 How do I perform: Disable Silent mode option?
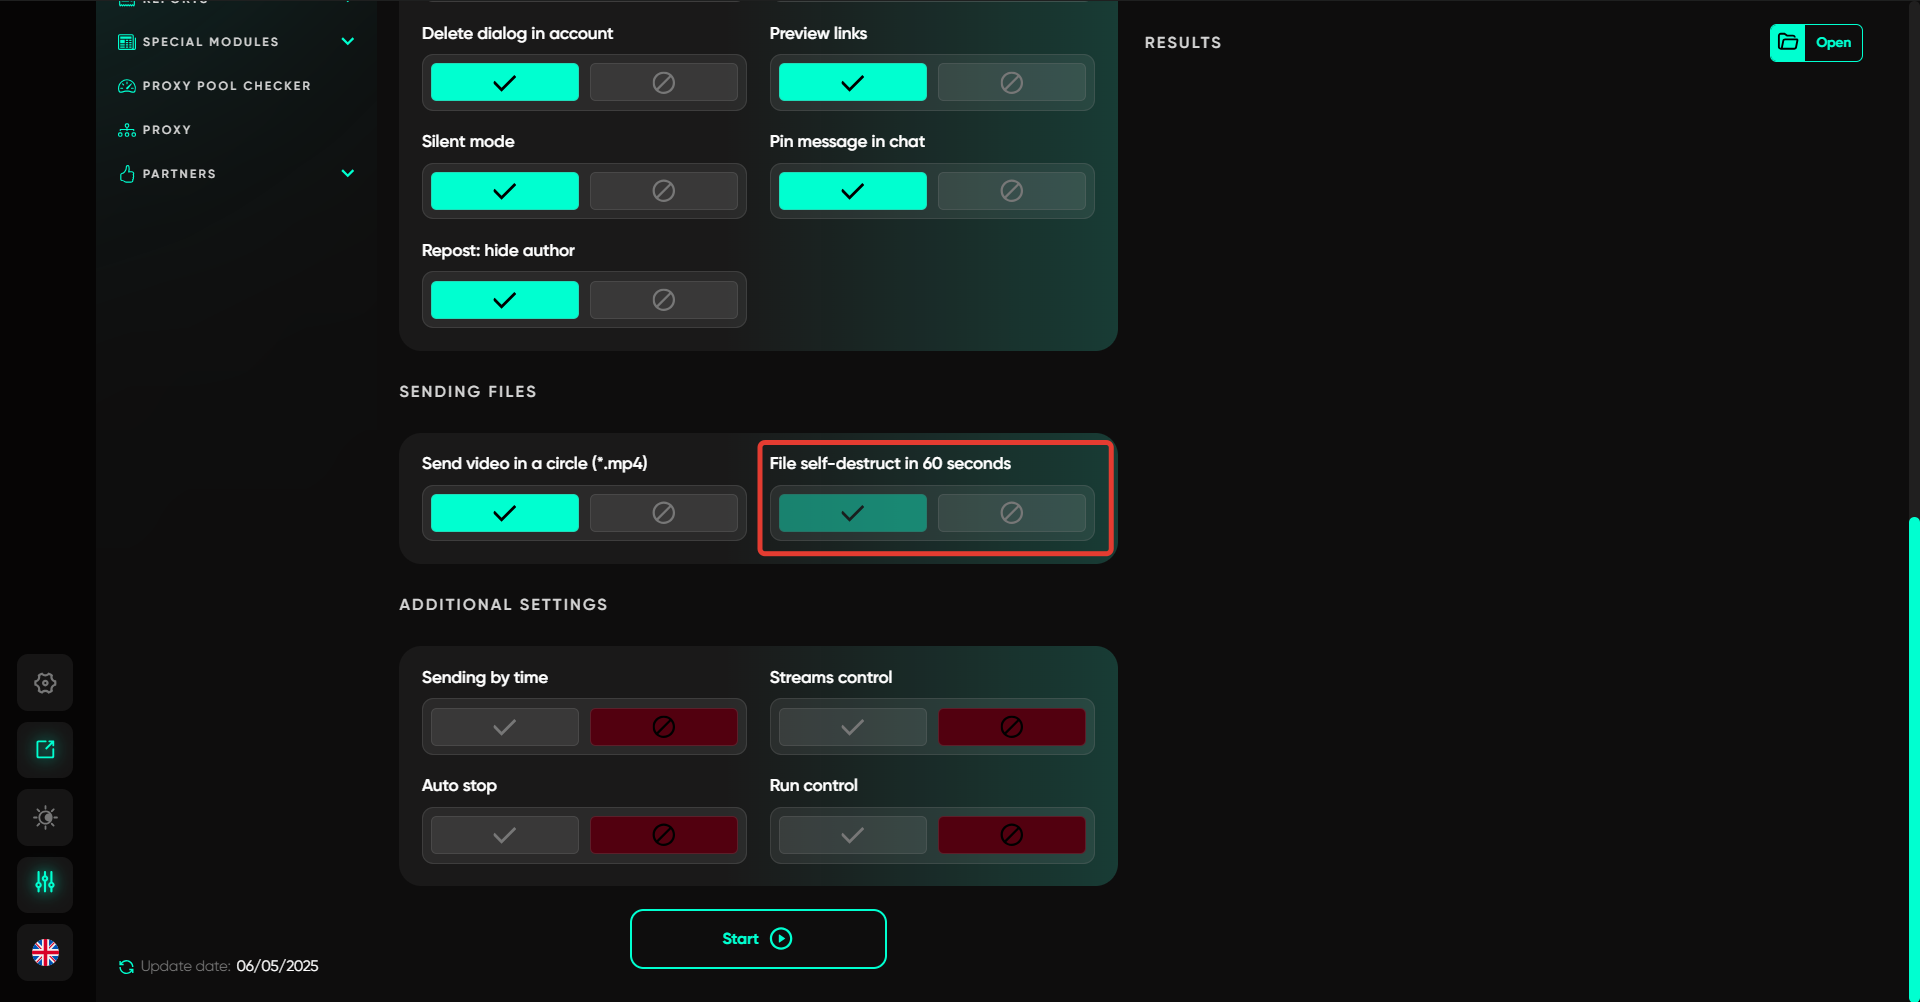click(x=663, y=191)
